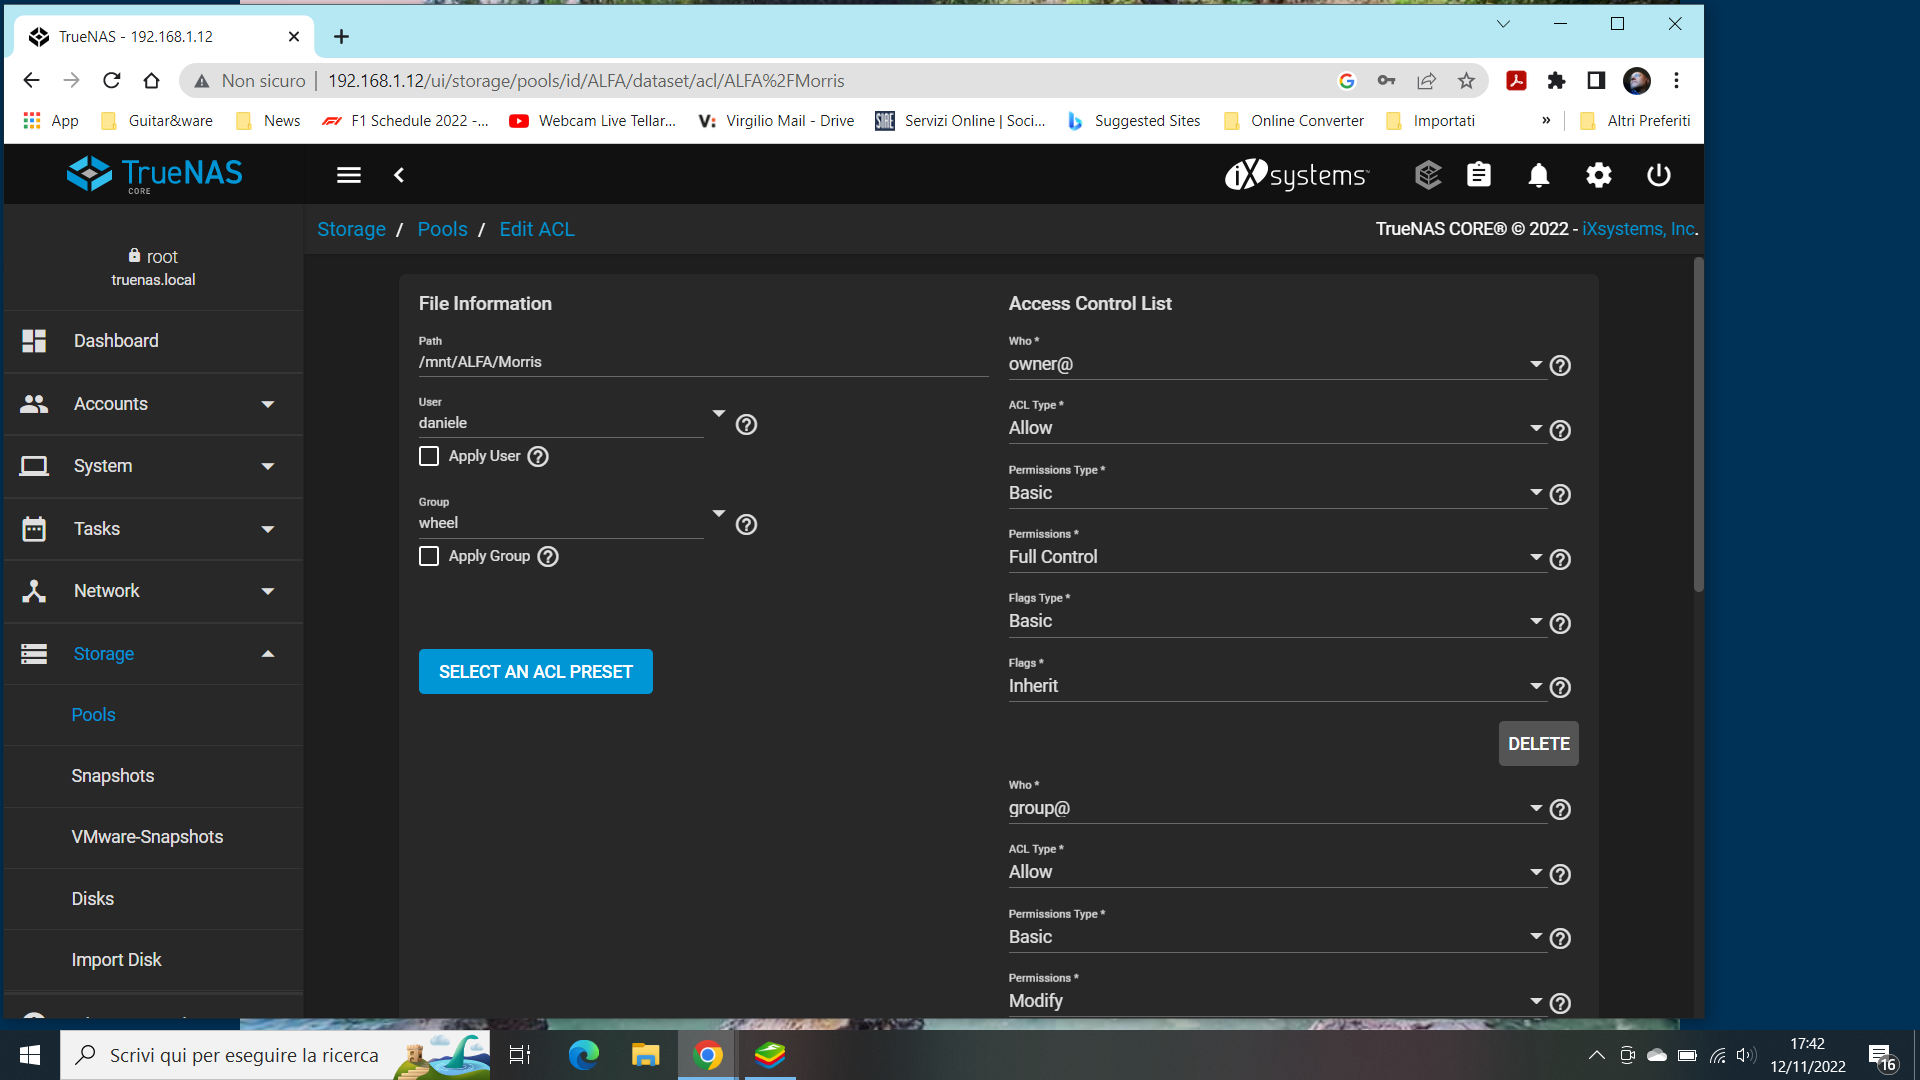Viewport: 1920px width, 1080px height.
Task: Click the TrueCommand status icon
Action: (x=1427, y=176)
